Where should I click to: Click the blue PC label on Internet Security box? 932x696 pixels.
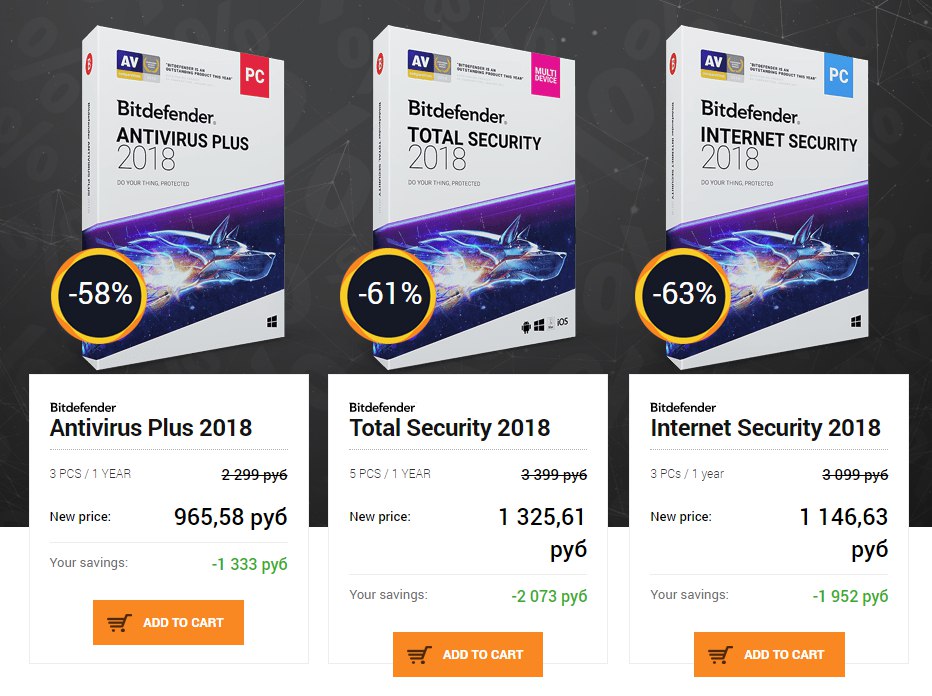[839, 75]
